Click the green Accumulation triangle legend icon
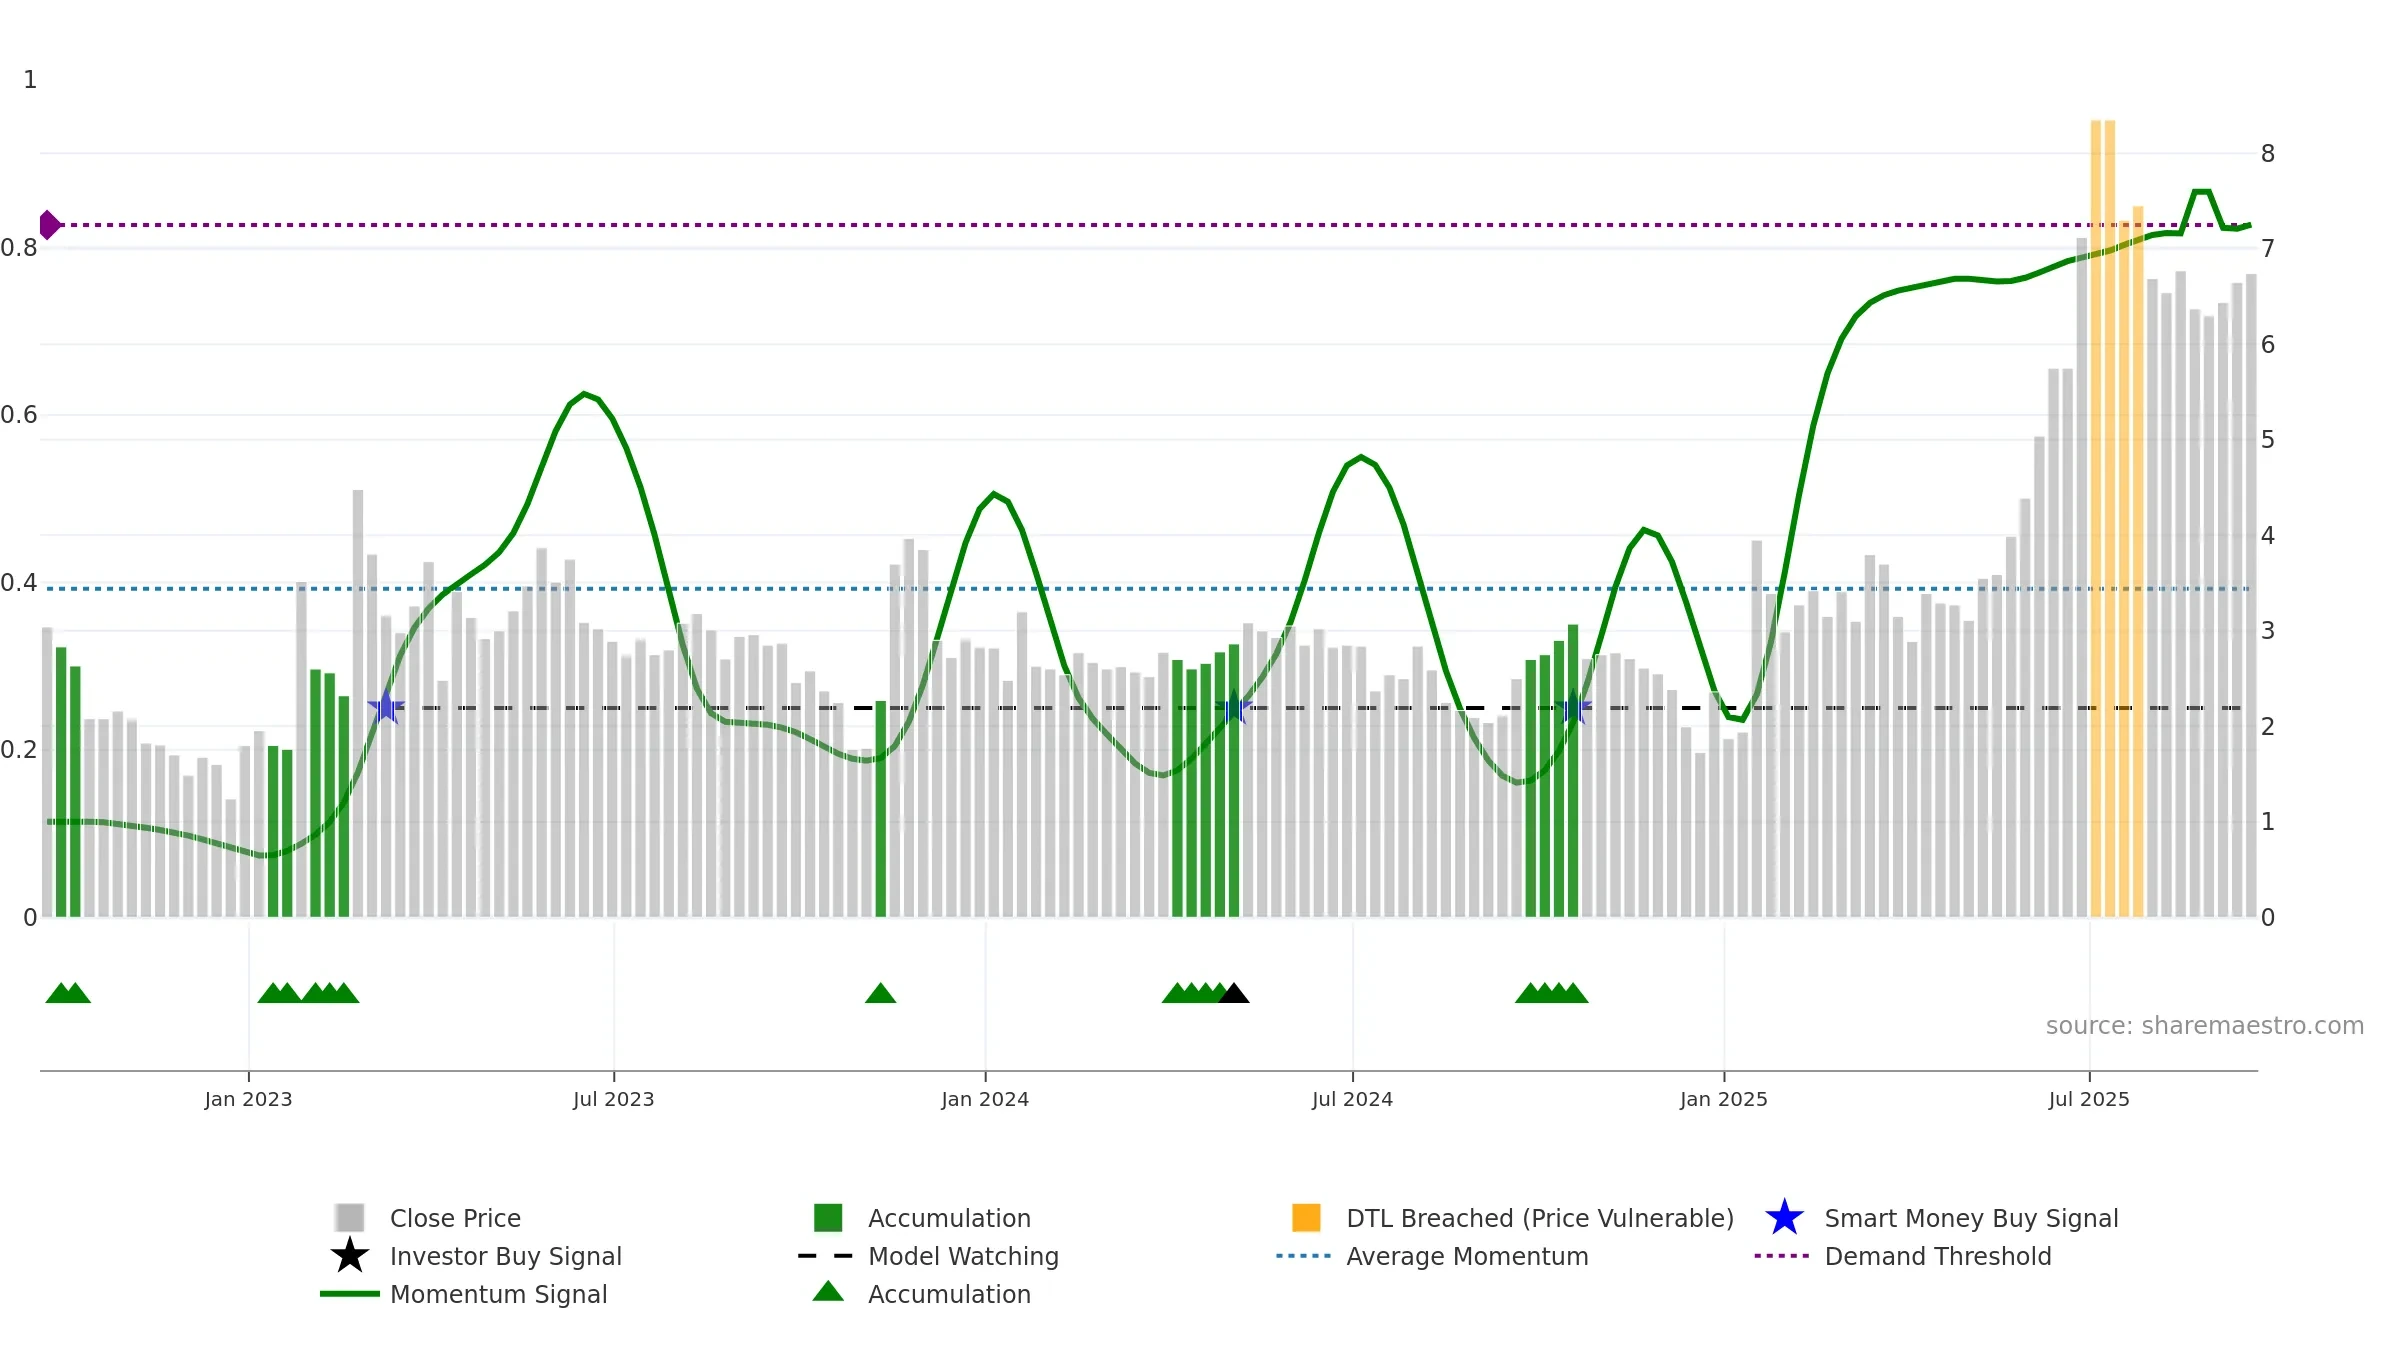The image size is (2400, 1350). 828,1292
